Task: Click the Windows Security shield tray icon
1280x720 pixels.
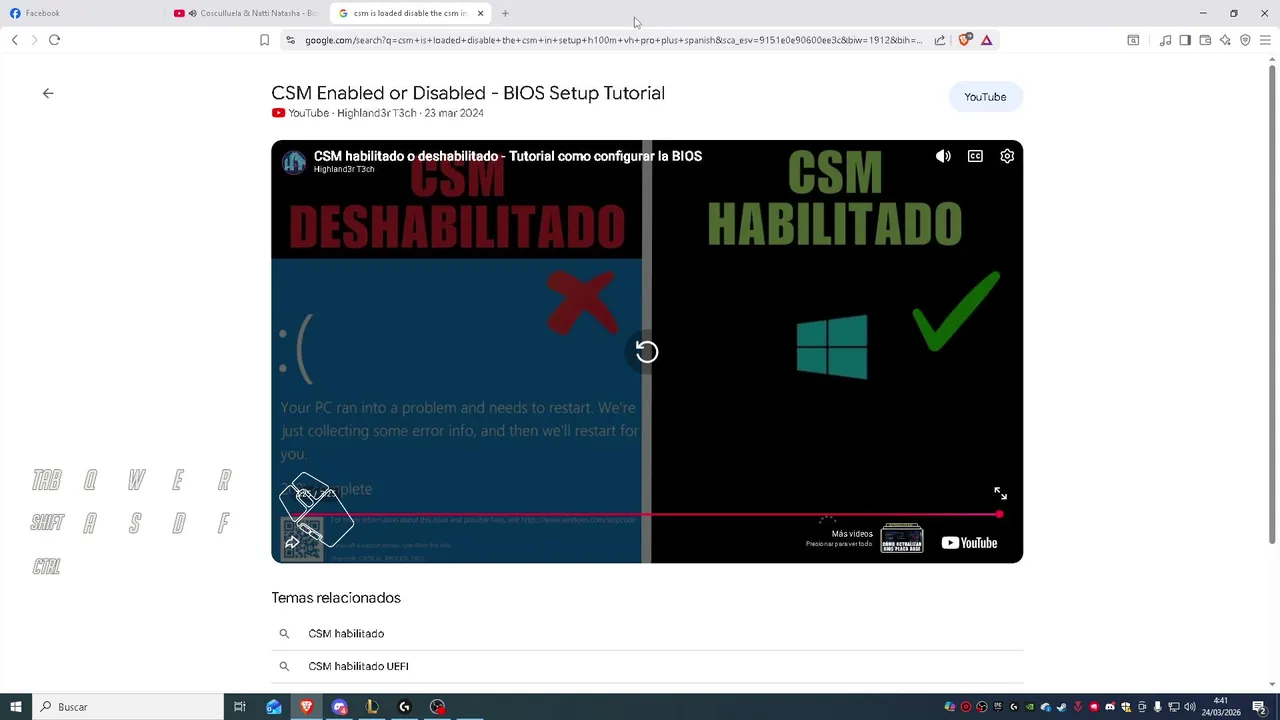Action: tap(1126, 707)
